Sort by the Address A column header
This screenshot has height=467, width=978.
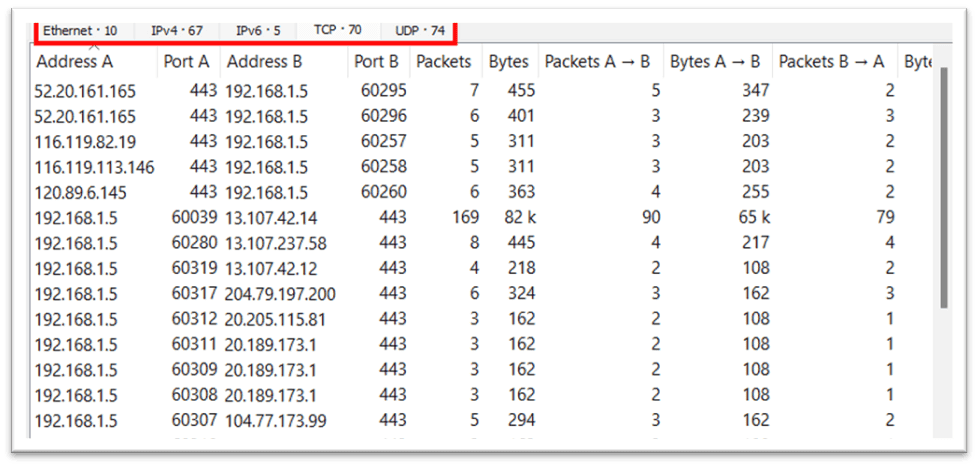pos(75,62)
